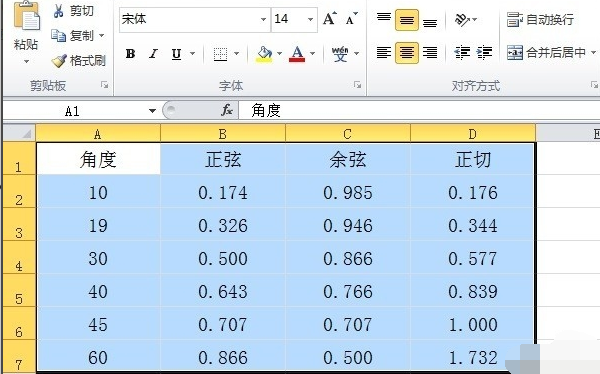The image size is (600, 374).
Task: Select column C header
Action: point(348,134)
